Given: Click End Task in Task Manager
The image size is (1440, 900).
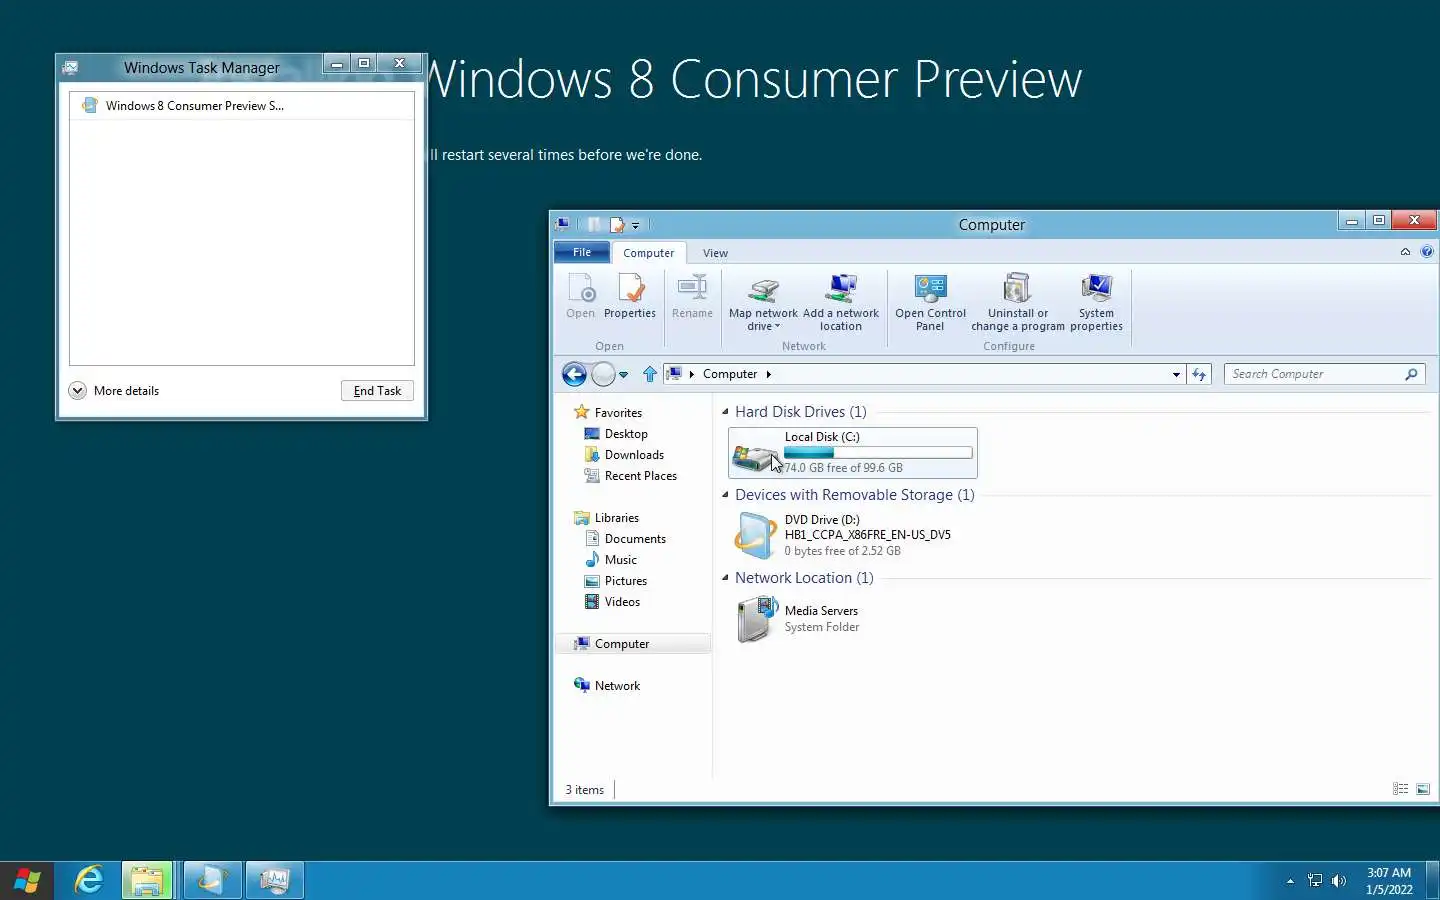Looking at the screenshot, I should [x=377, y=391].
